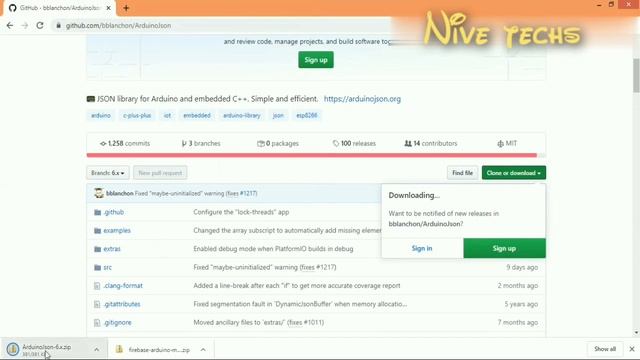Click Sign in in the Downloading popup
Image resolution: width=640 pixels, height=360 pixels.
pos(422,248)
